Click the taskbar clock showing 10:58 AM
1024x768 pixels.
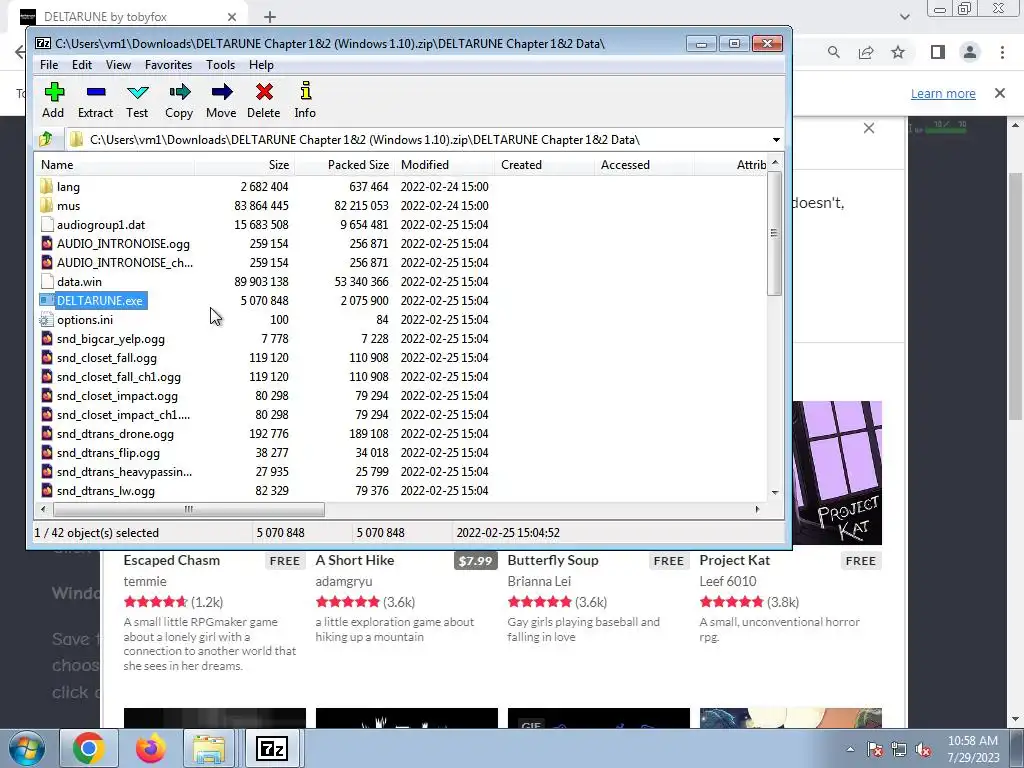pos(973,748)
